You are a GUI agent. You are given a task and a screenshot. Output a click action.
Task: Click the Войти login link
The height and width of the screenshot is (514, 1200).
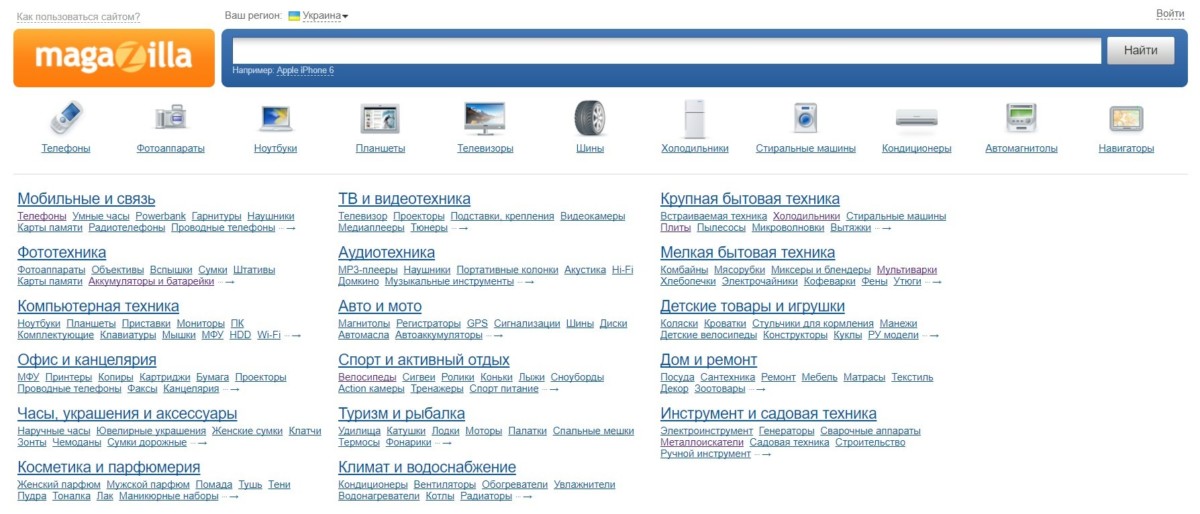point(1170,13)
